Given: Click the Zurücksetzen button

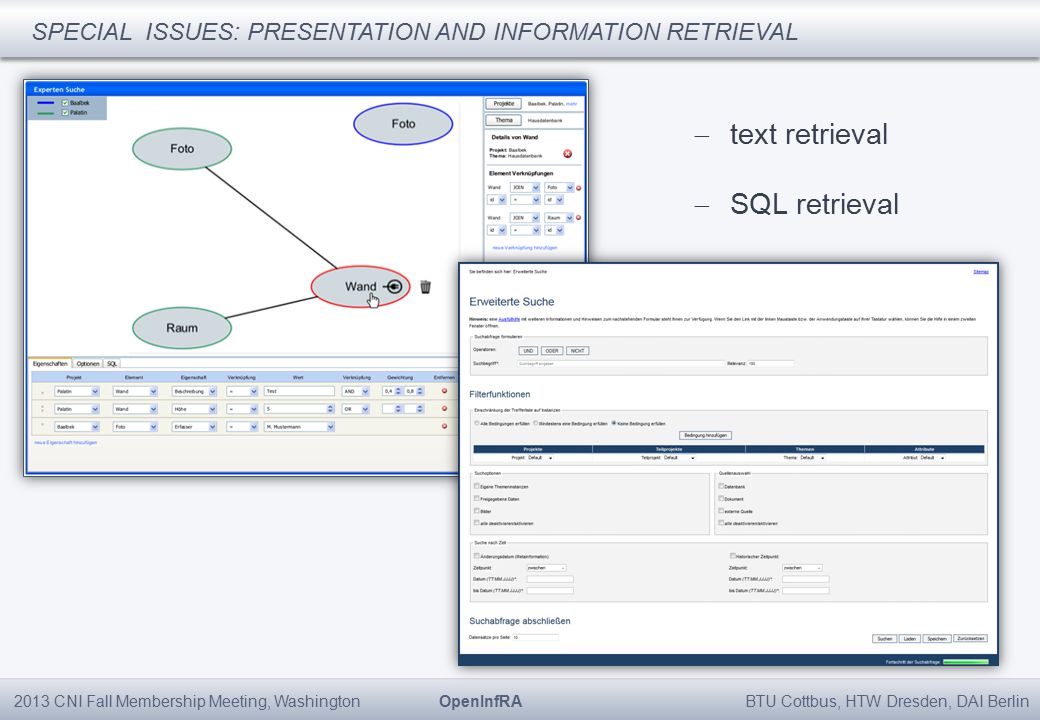Looking at the screenshot, I should tap(971, 638).
